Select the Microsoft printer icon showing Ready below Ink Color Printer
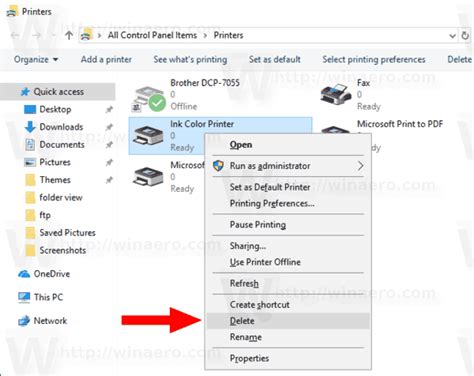Screen dimensions: 474x376 point(148,176)
